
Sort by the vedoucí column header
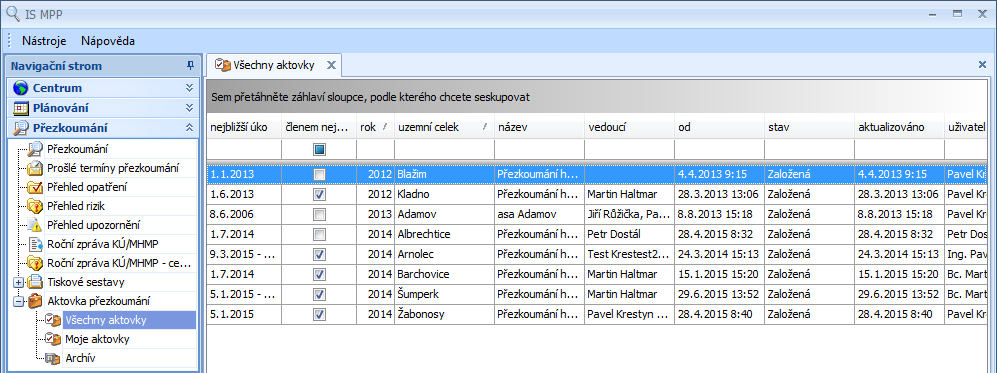[629, 127]
